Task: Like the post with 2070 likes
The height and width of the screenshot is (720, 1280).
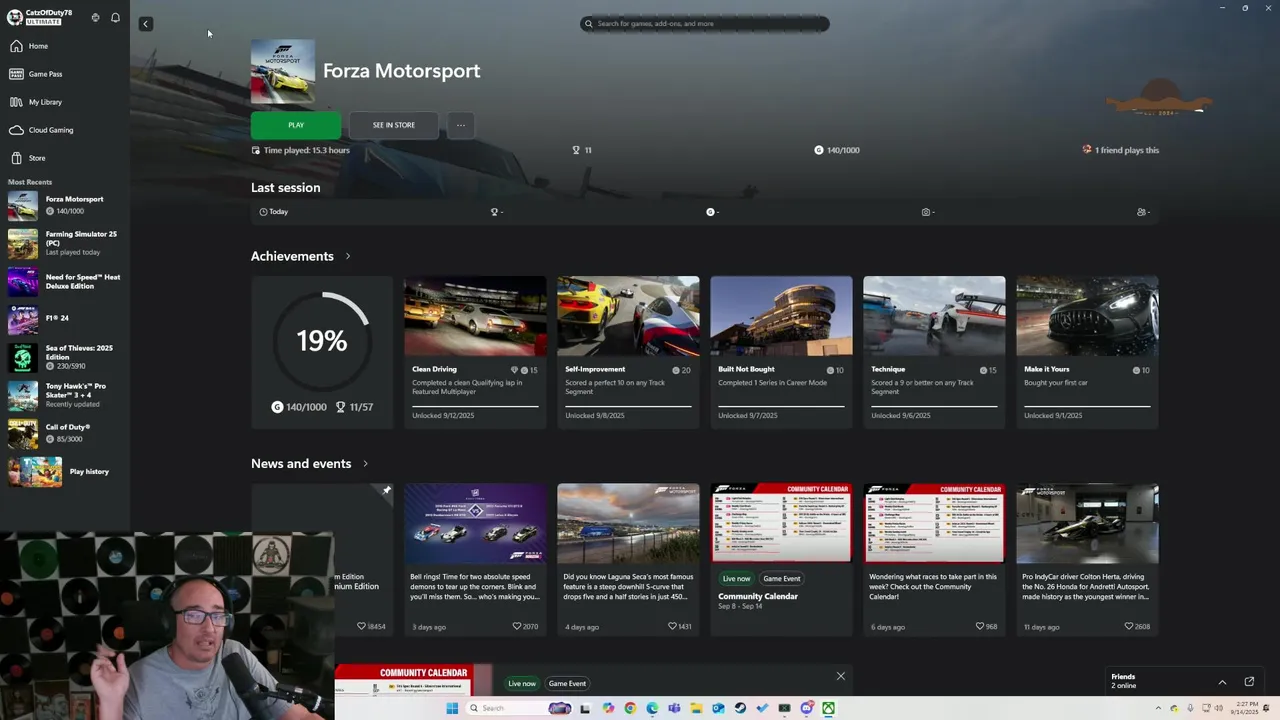Action: (x=517, y=627)
